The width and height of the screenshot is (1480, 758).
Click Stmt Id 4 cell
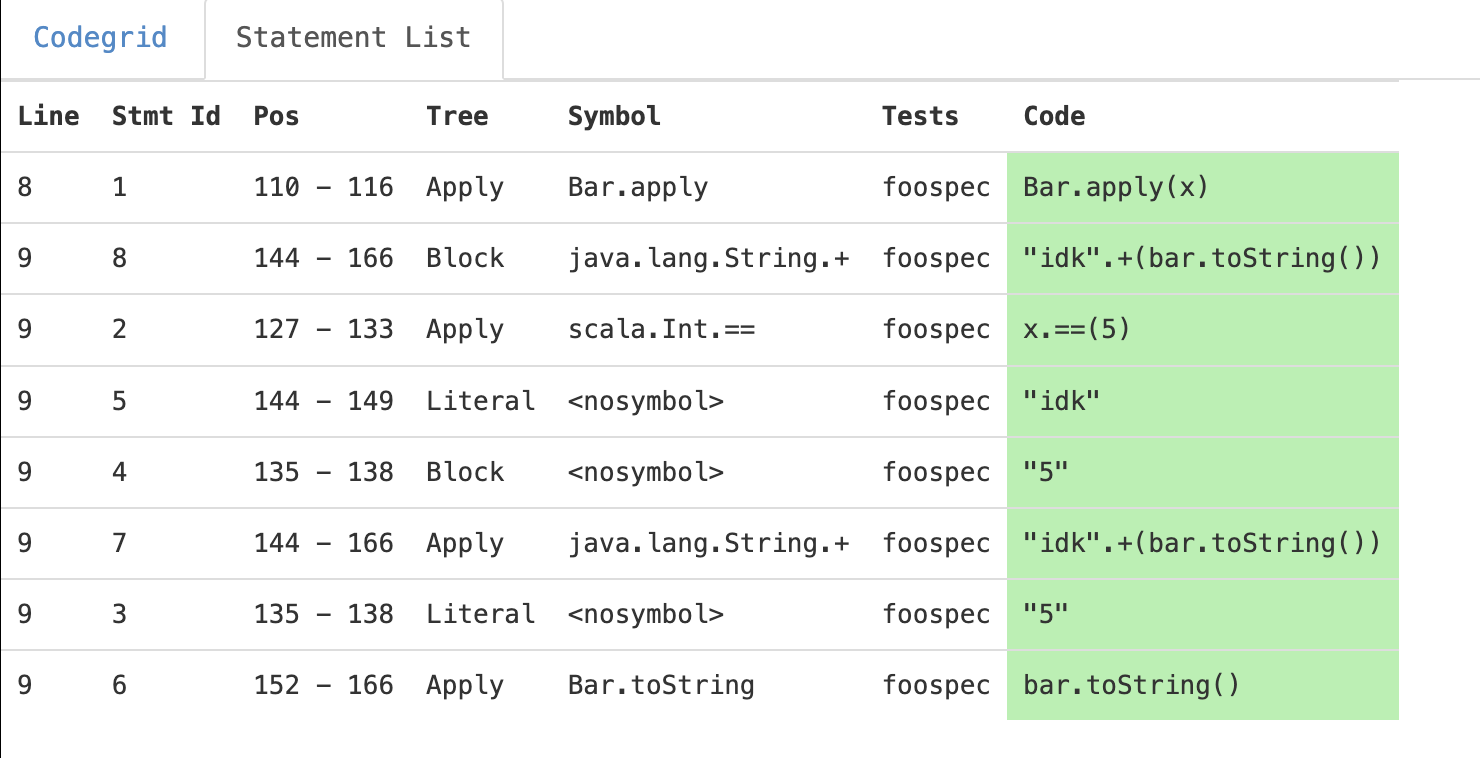point(120,472)
